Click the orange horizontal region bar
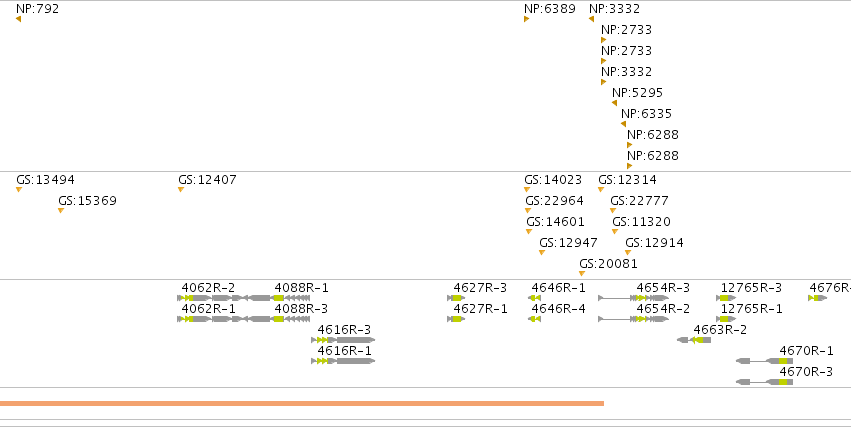851x427 pixels. point(302,404)
